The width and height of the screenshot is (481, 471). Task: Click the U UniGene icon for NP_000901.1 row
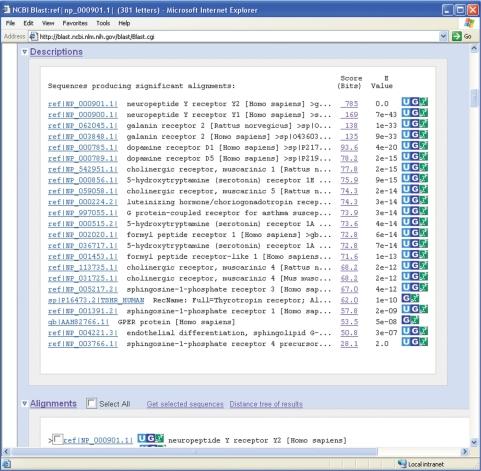point(406,102)
